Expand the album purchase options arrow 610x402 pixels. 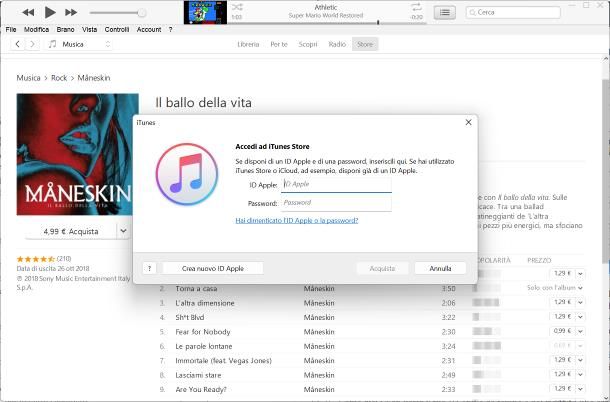coord(123,232)
